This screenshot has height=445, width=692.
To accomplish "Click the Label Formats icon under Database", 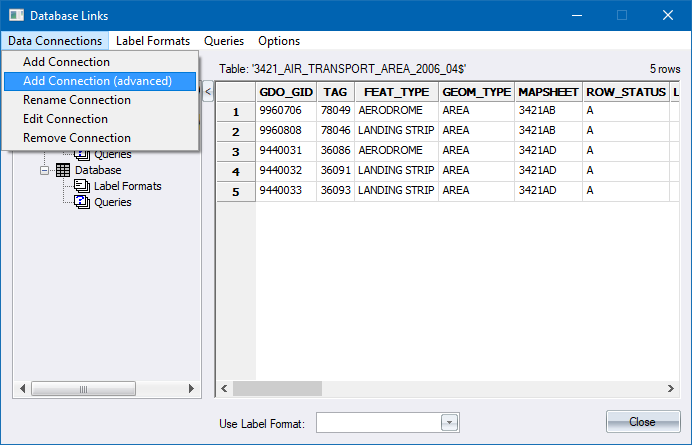I will pyautogui.click(x=82, y=186).
